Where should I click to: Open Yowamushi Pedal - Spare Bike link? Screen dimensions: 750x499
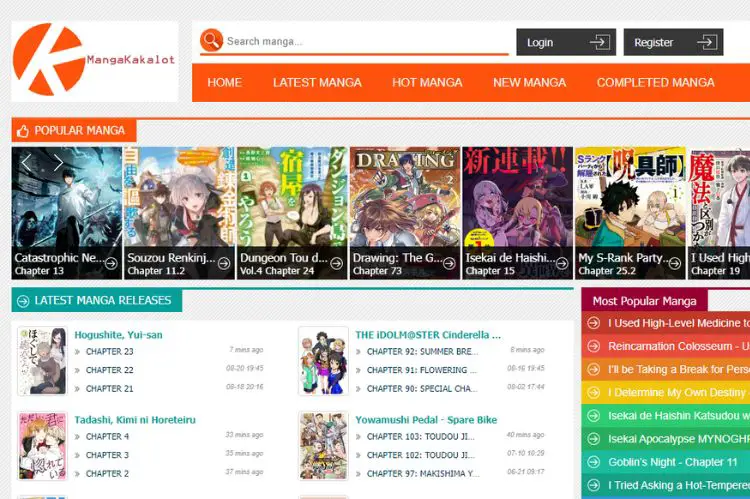(426, 420)
